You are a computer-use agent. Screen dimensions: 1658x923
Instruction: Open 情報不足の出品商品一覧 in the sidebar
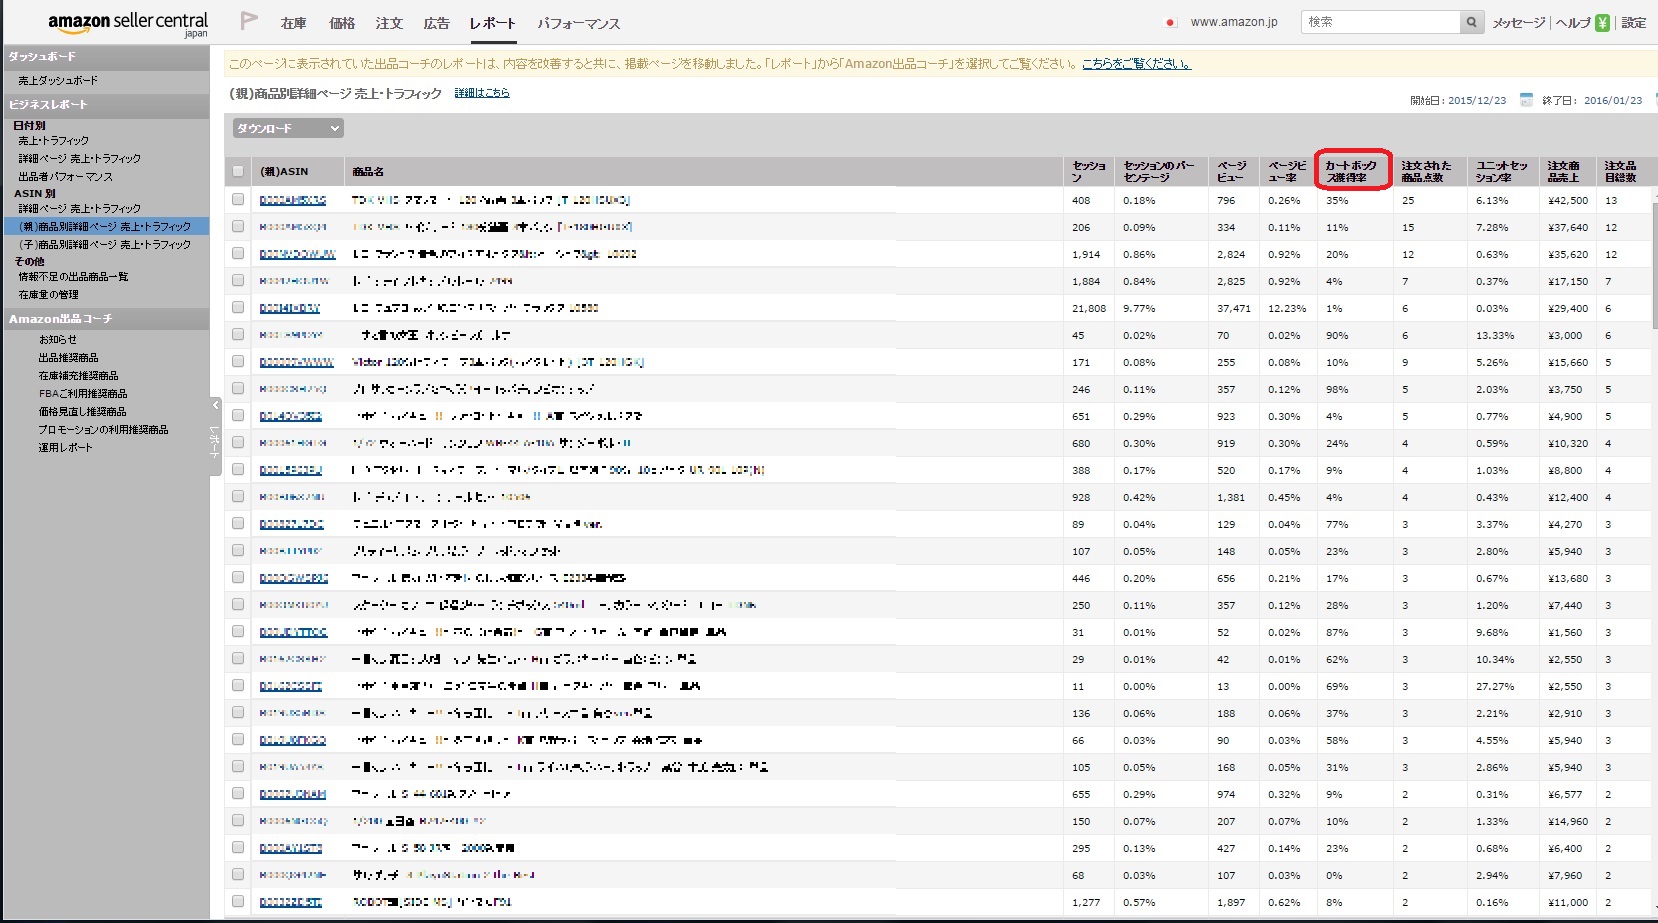tap(73, 277)
